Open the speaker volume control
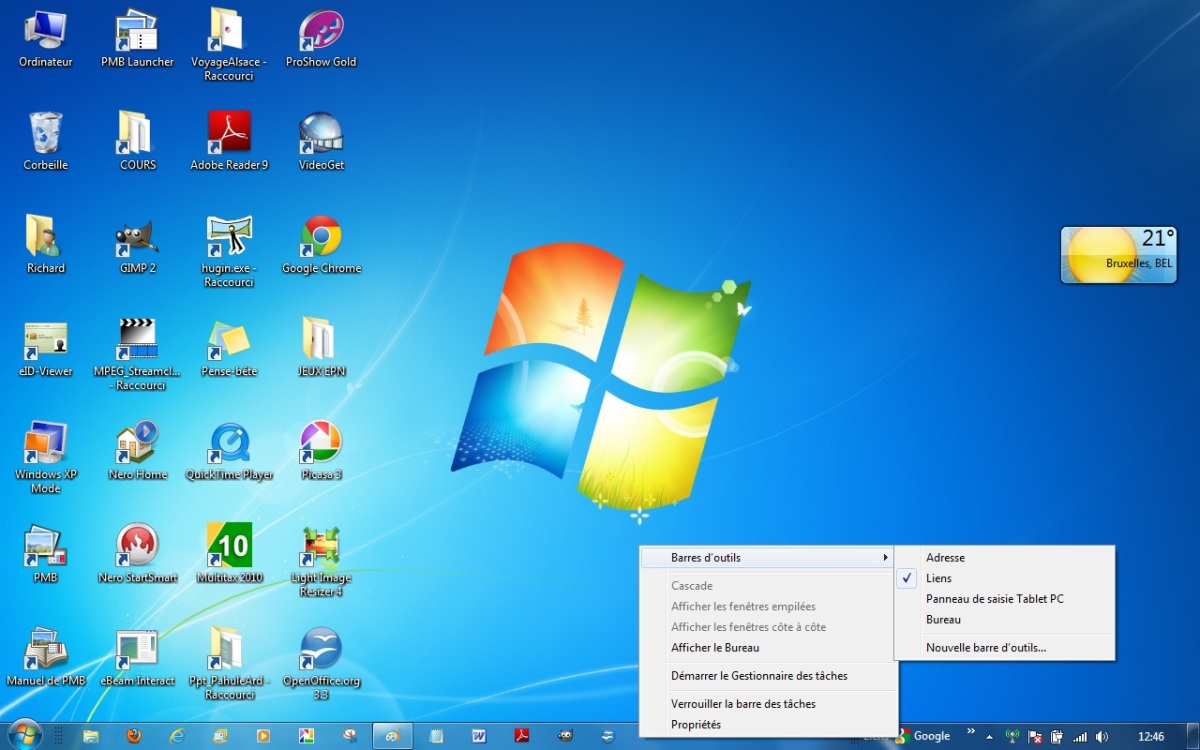 pos(1101,736)
